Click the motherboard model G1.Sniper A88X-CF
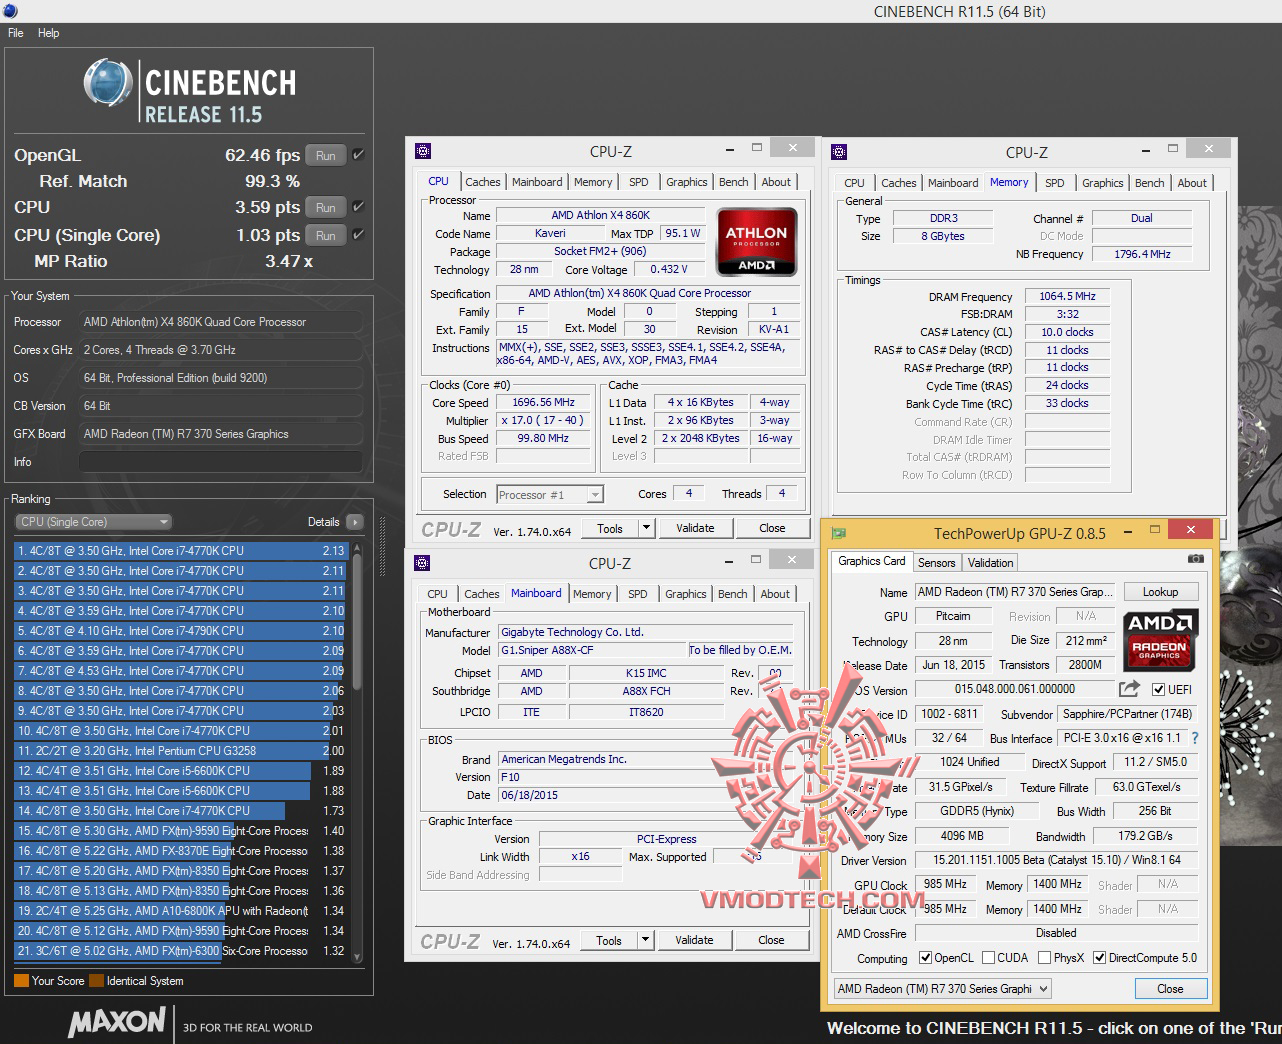1282x1044 pixels. point(592,650)
